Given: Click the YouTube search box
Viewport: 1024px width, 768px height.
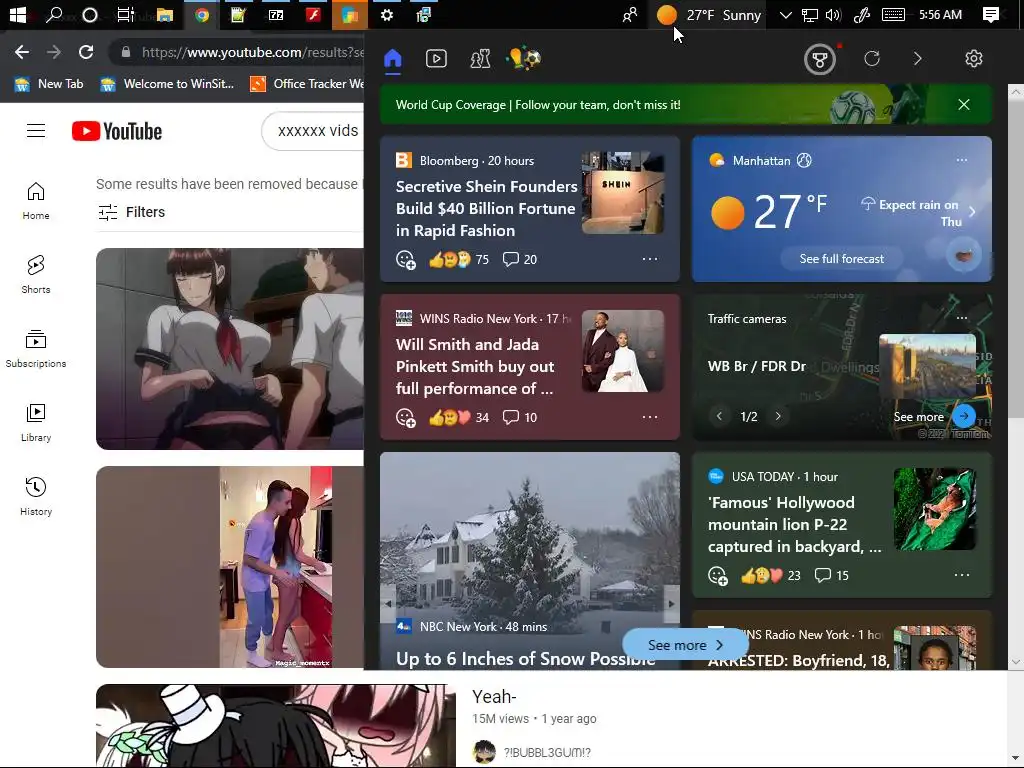Looking at the screenshot, I should pyautogui.click(x=313, y=131).
